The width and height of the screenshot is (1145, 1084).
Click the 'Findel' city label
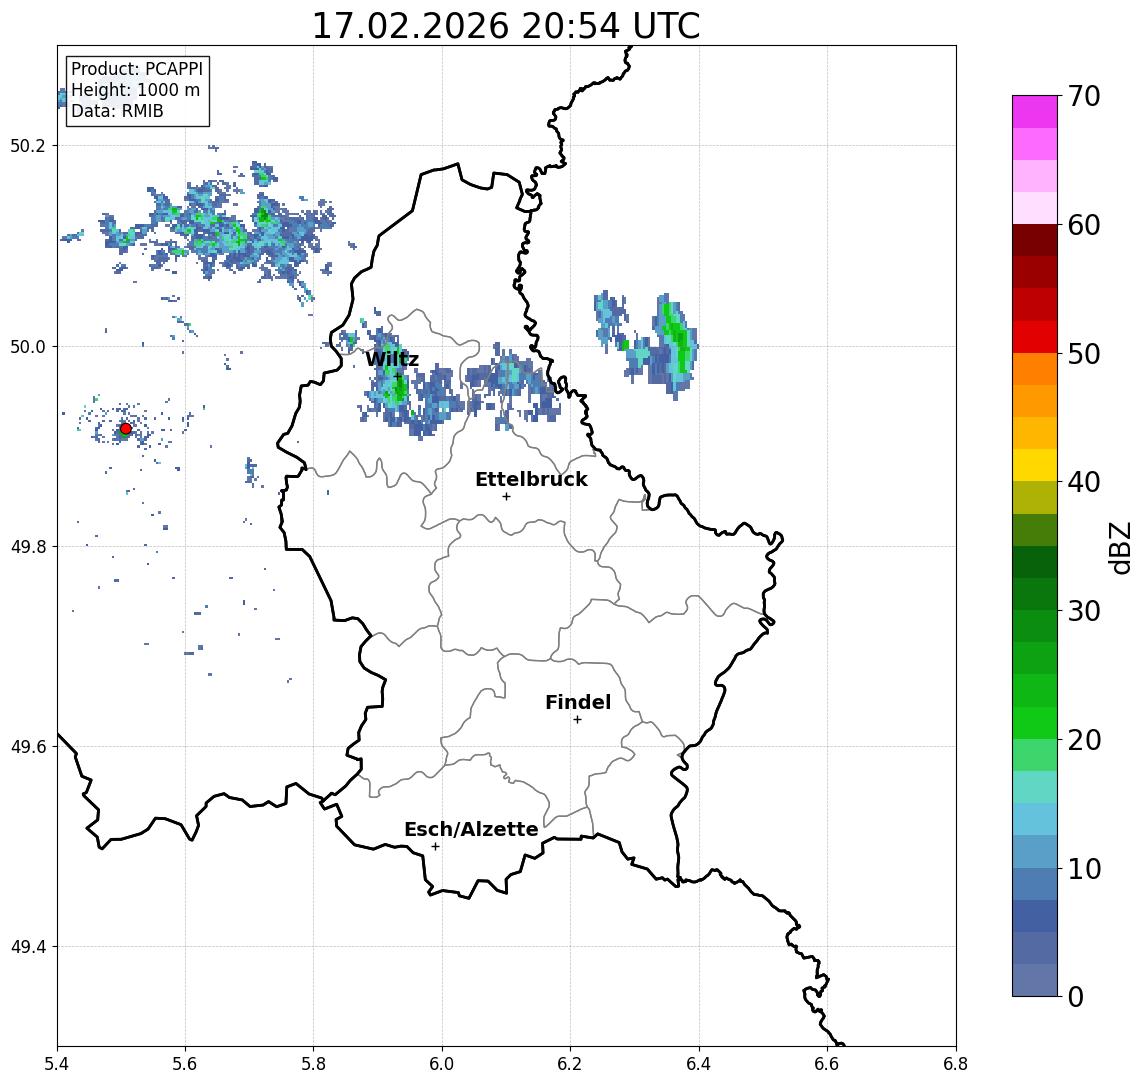coord(578,702)
